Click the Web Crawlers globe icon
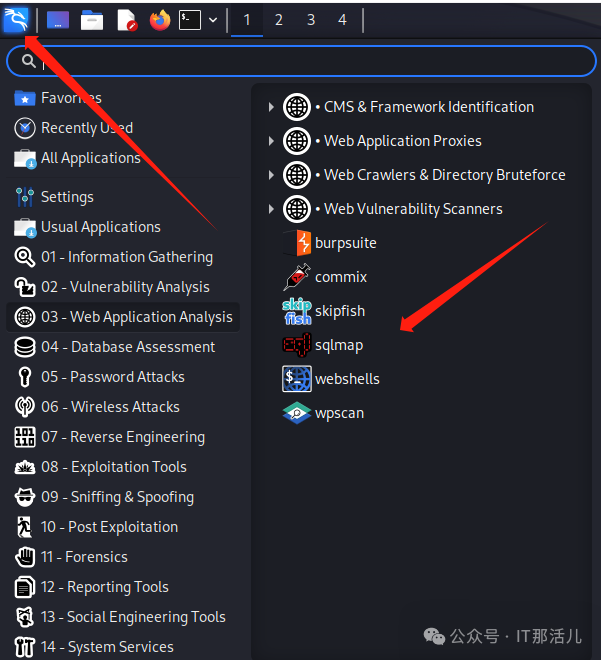Viewport: 601px width, 660px height. point(297,175)
